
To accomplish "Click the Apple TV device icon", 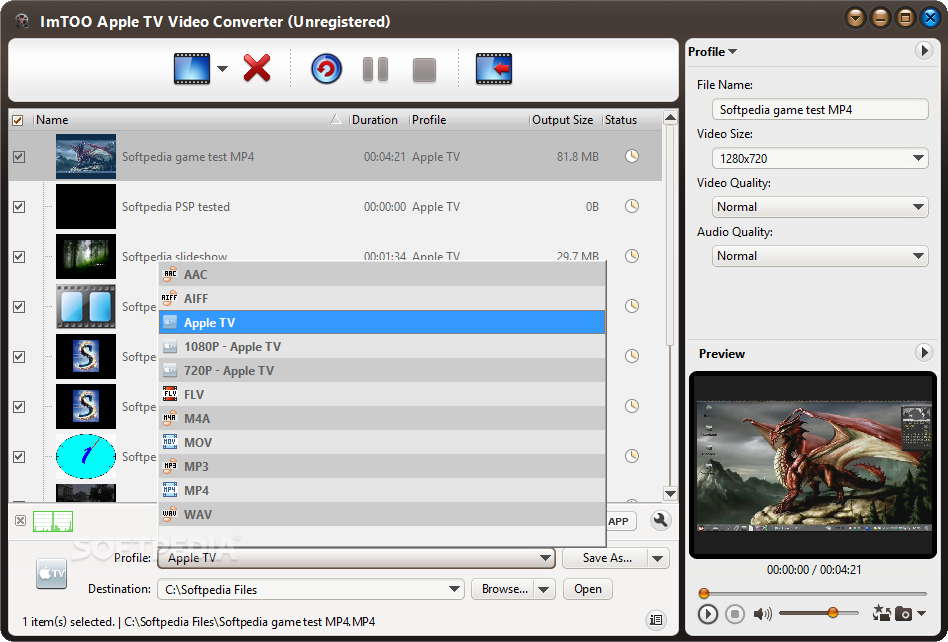I will coord(51,572).
